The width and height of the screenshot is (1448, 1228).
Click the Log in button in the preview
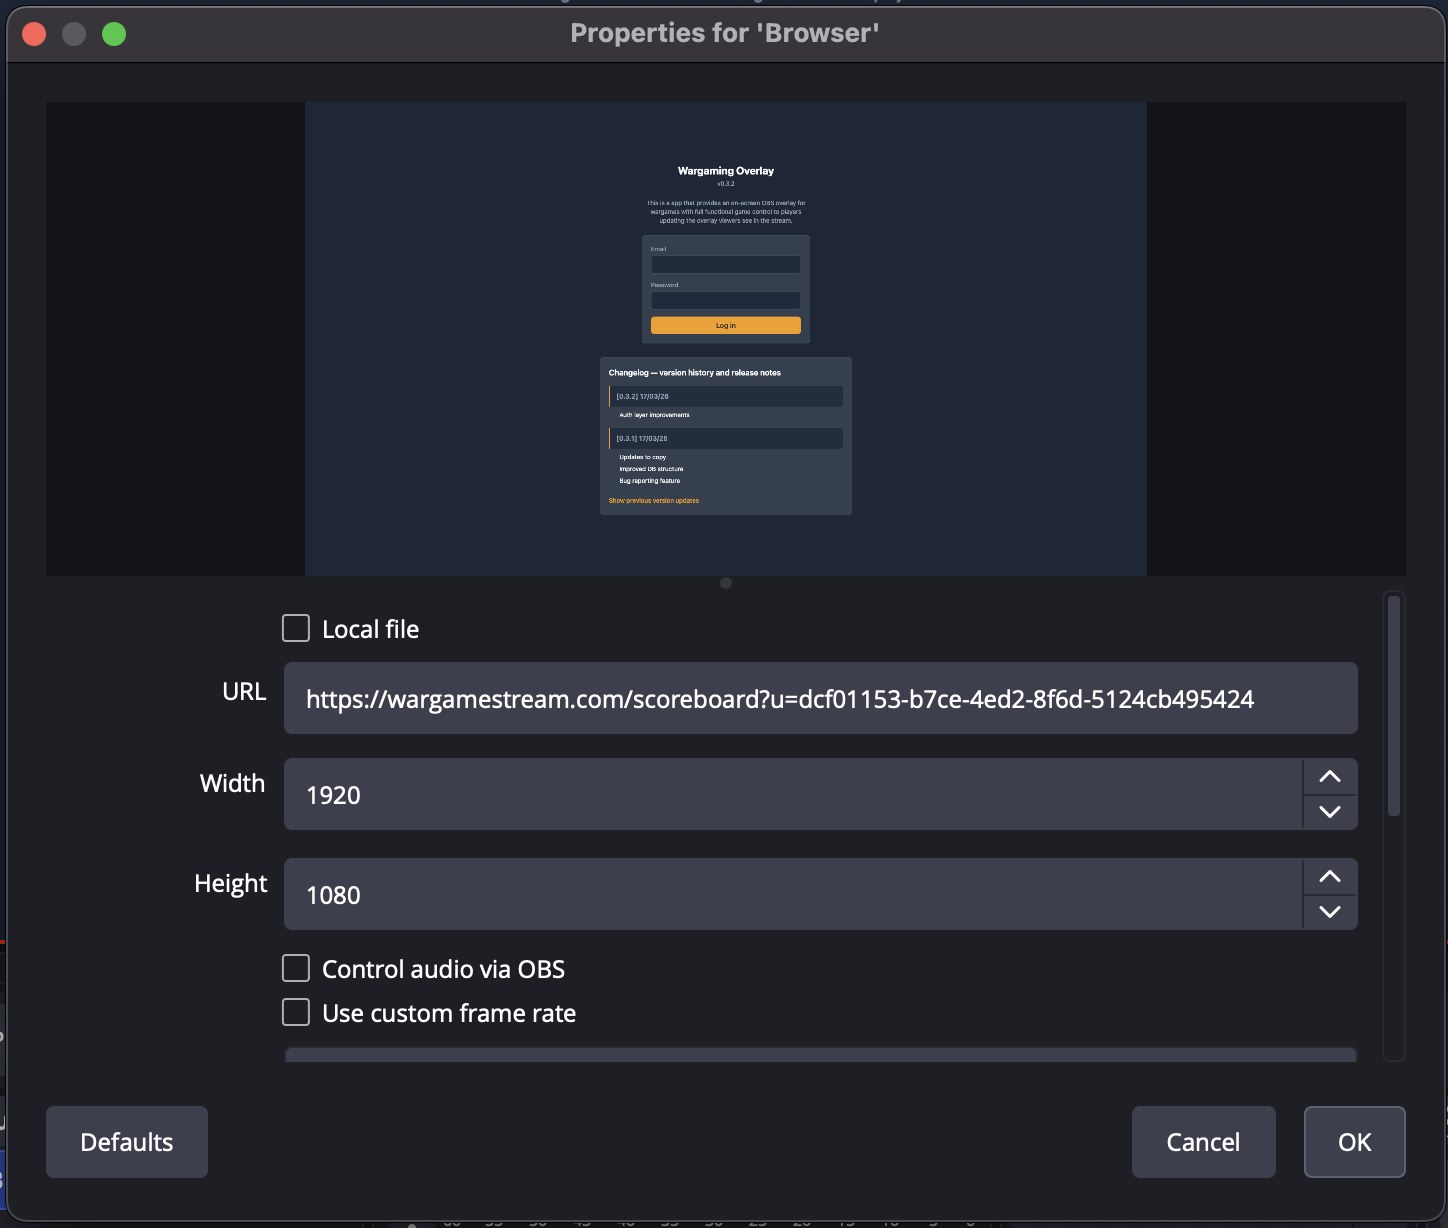(x=725, y=325)
